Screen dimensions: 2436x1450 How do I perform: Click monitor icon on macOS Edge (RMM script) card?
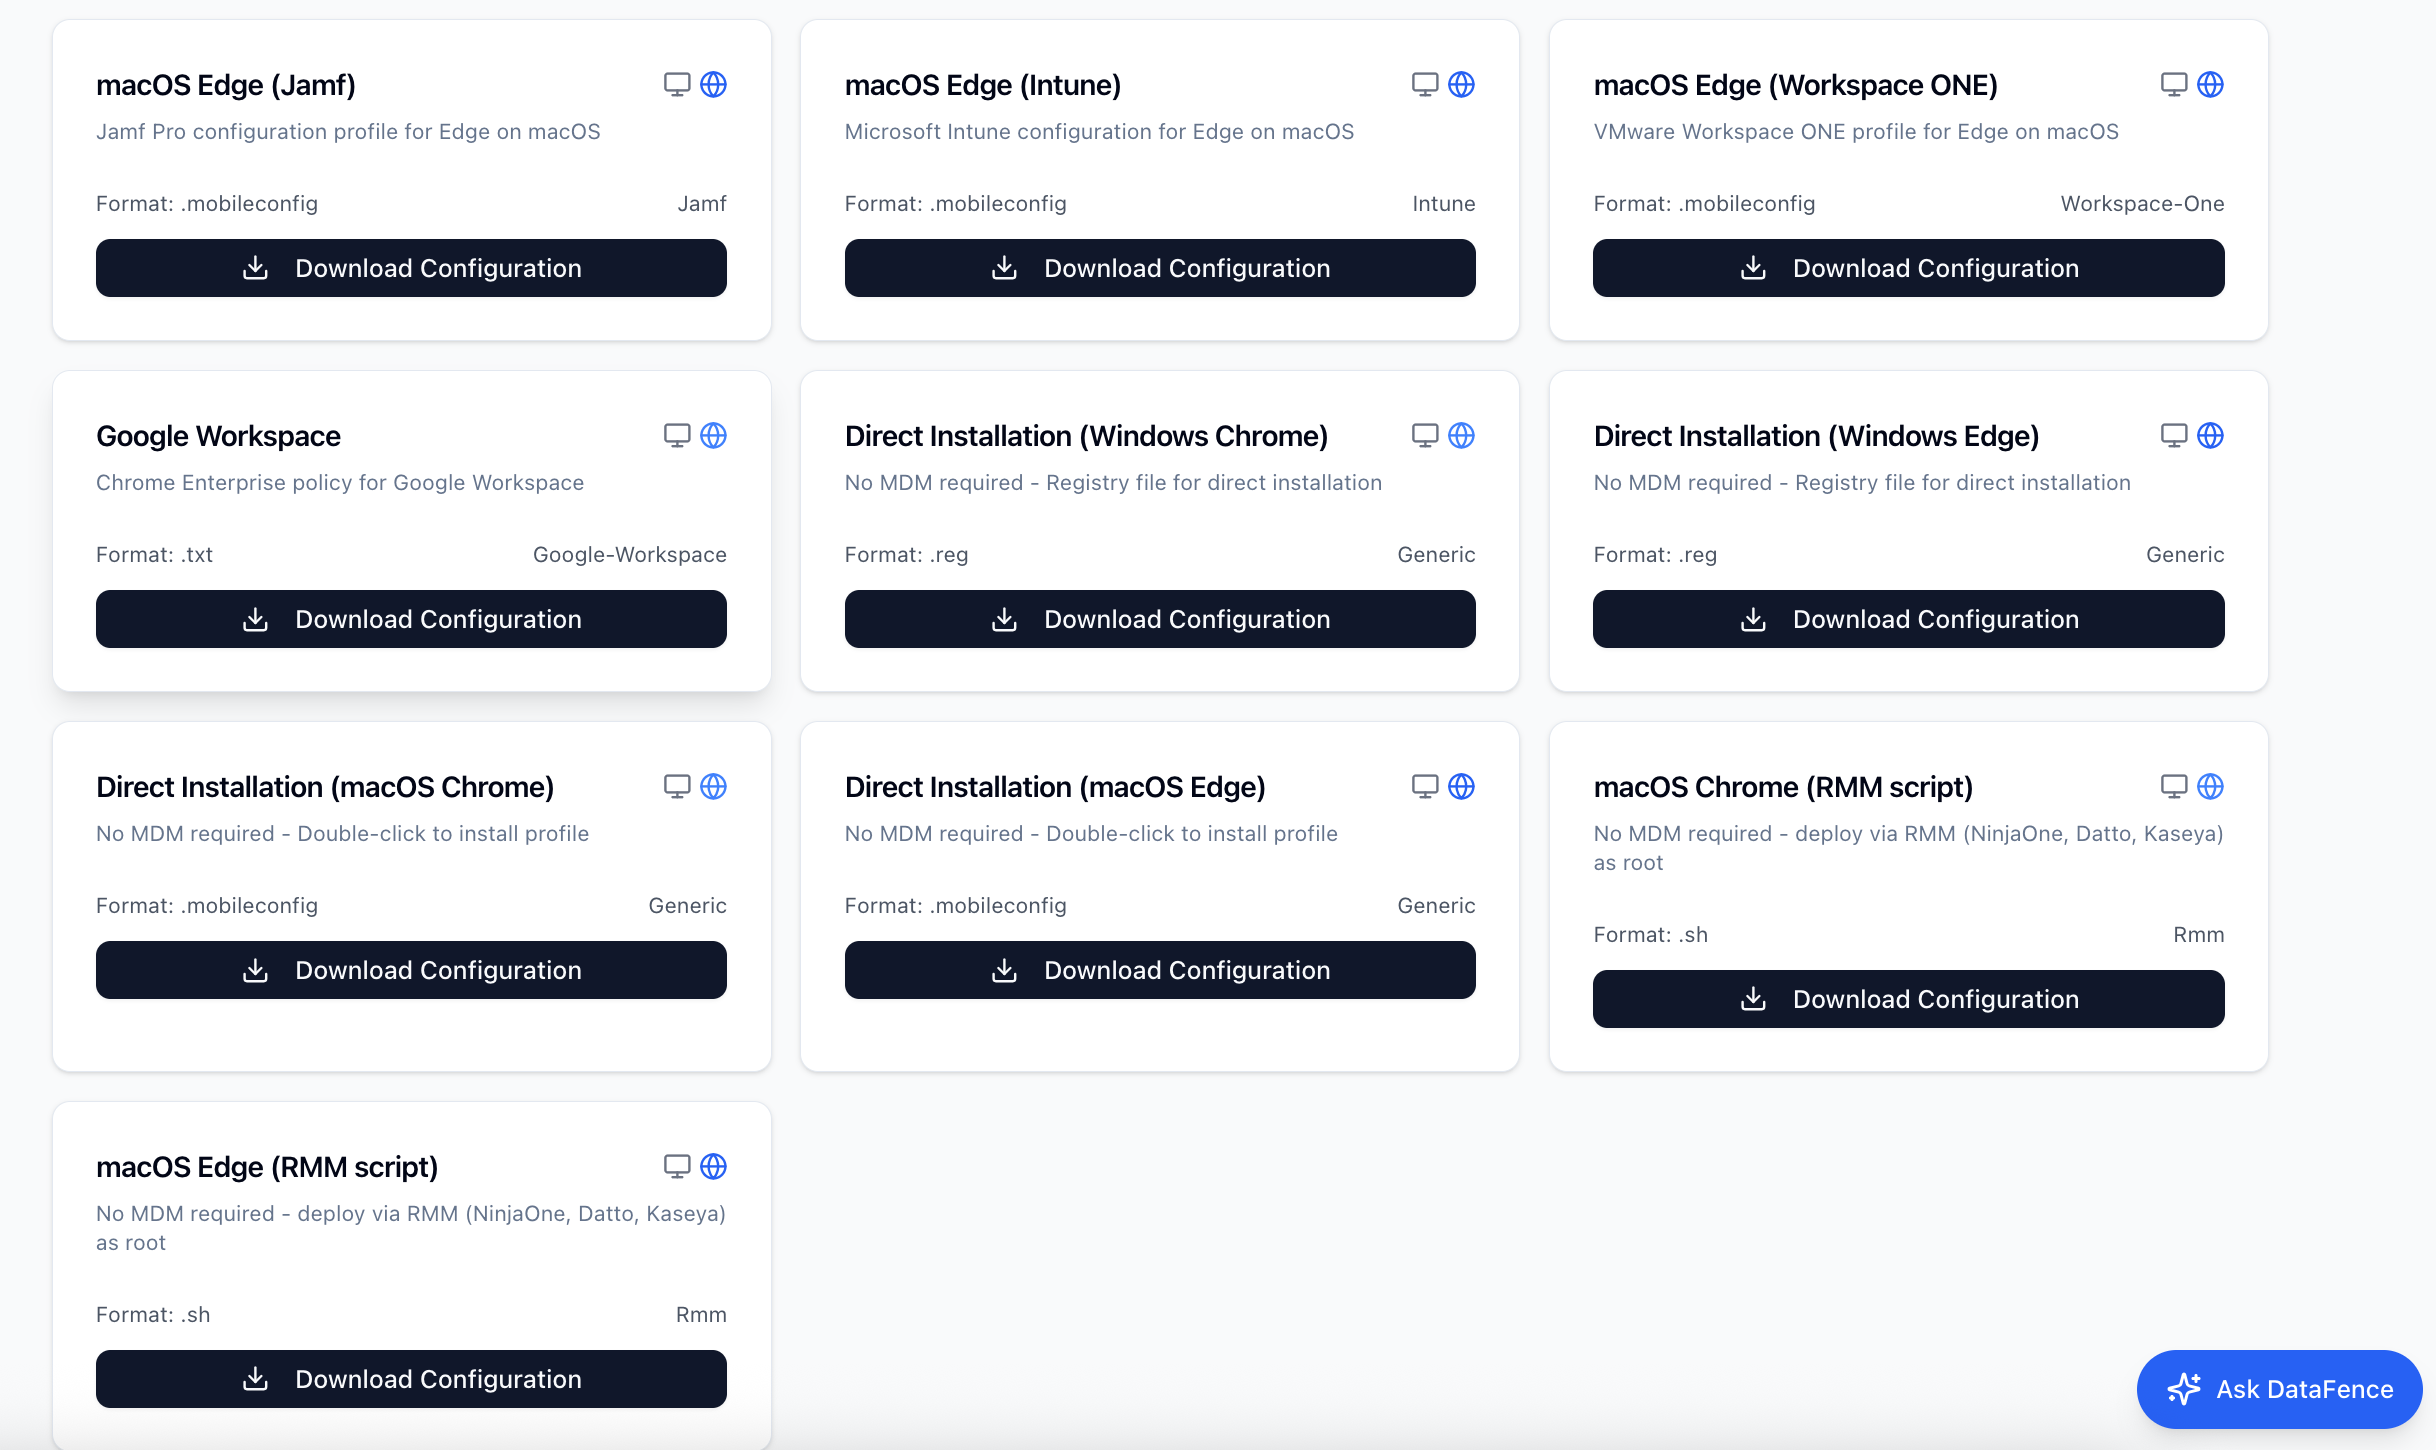677,1167
